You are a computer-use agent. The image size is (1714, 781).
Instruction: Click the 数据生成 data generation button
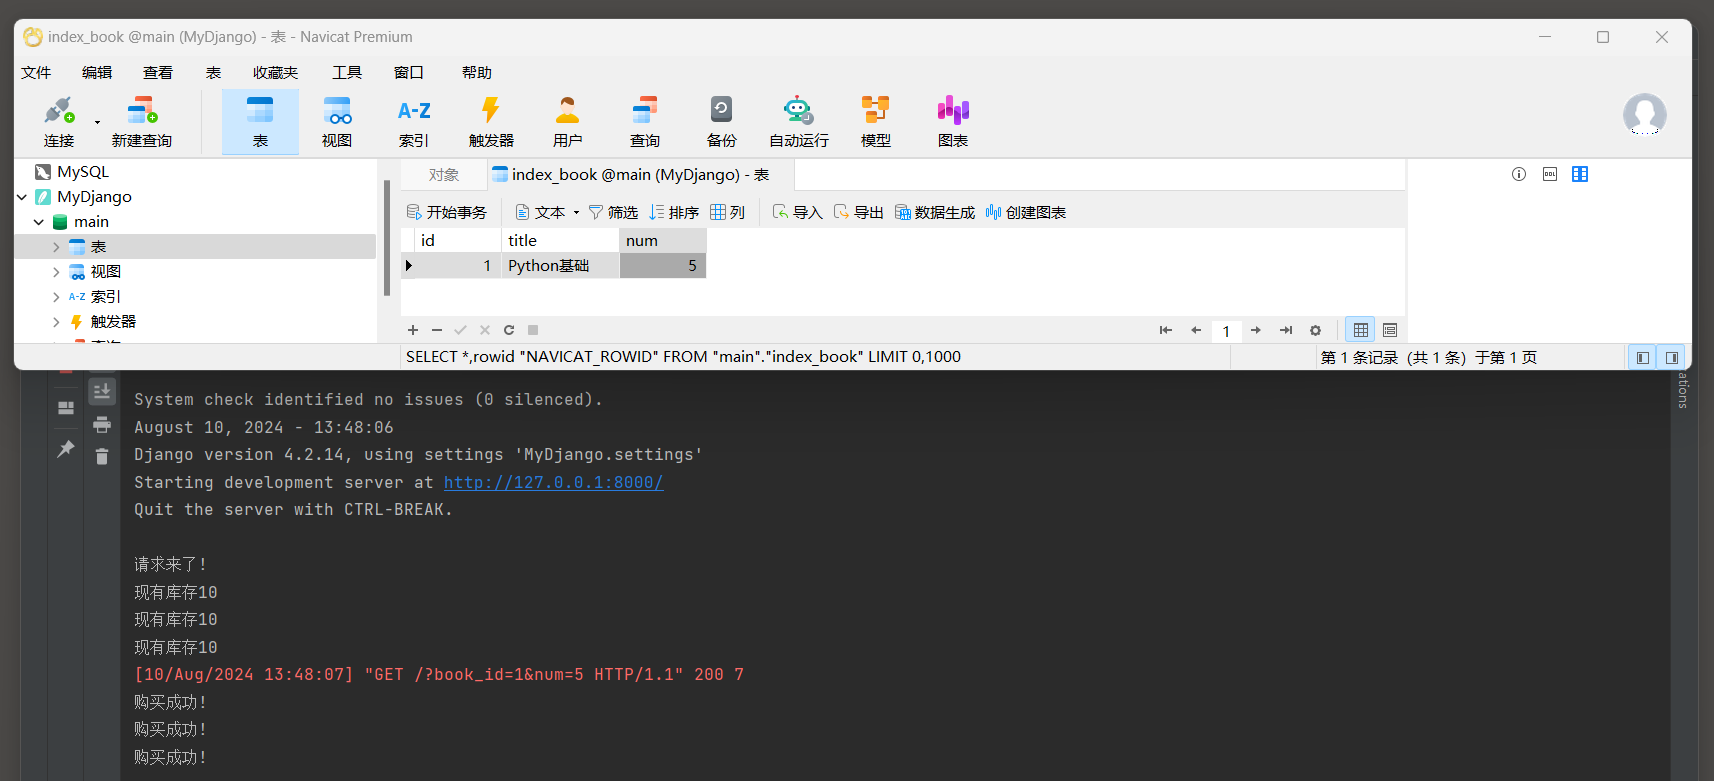pyautogui.click(x=934, y=212)
